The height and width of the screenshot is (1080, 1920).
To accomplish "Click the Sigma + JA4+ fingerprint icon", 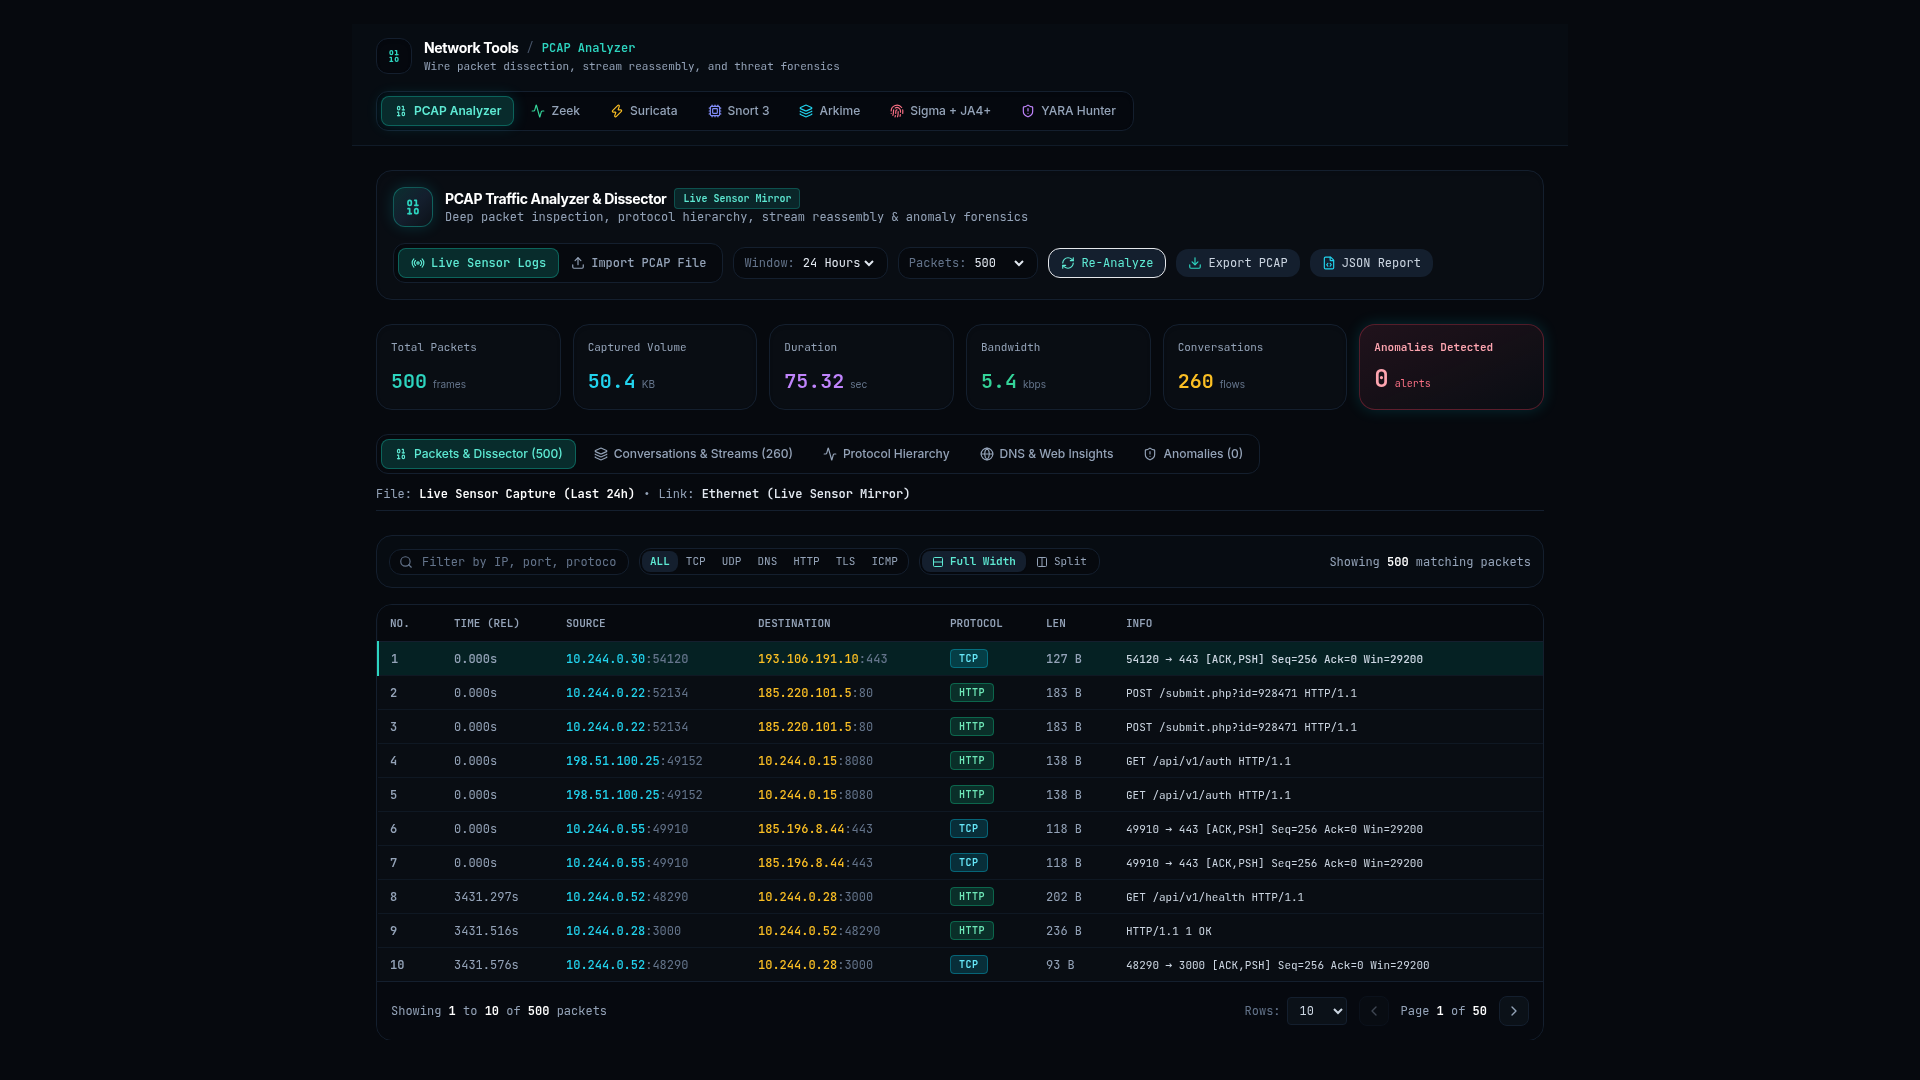I will 897,111.
